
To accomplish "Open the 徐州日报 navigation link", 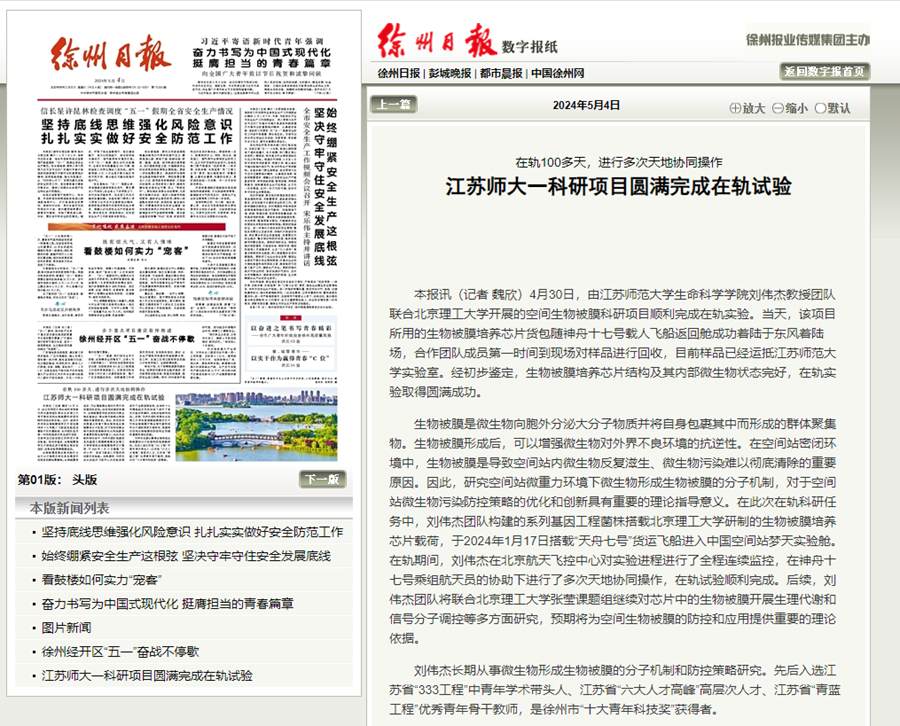I will pos(398,74).
